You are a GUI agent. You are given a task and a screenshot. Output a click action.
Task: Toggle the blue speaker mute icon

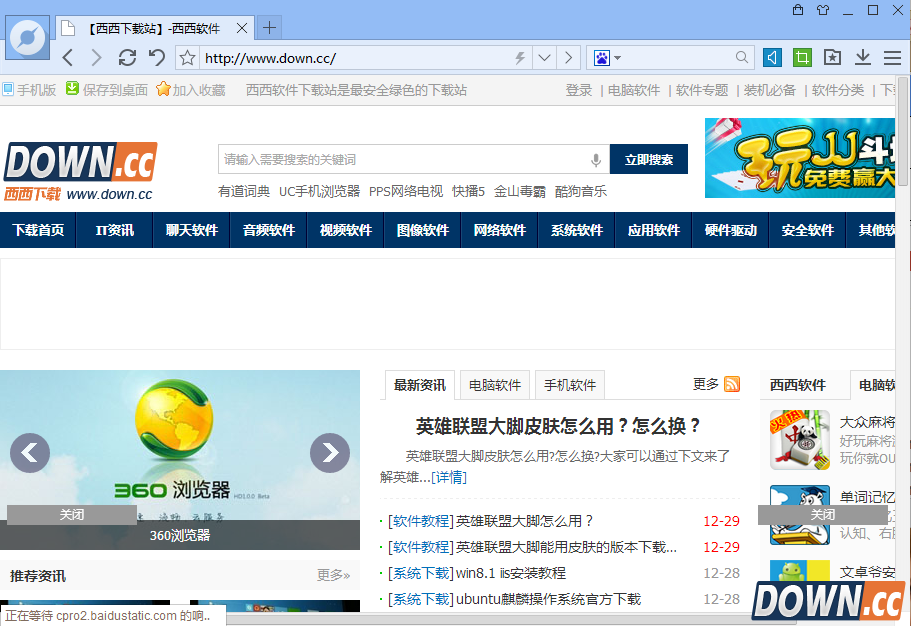click(772, 57)
